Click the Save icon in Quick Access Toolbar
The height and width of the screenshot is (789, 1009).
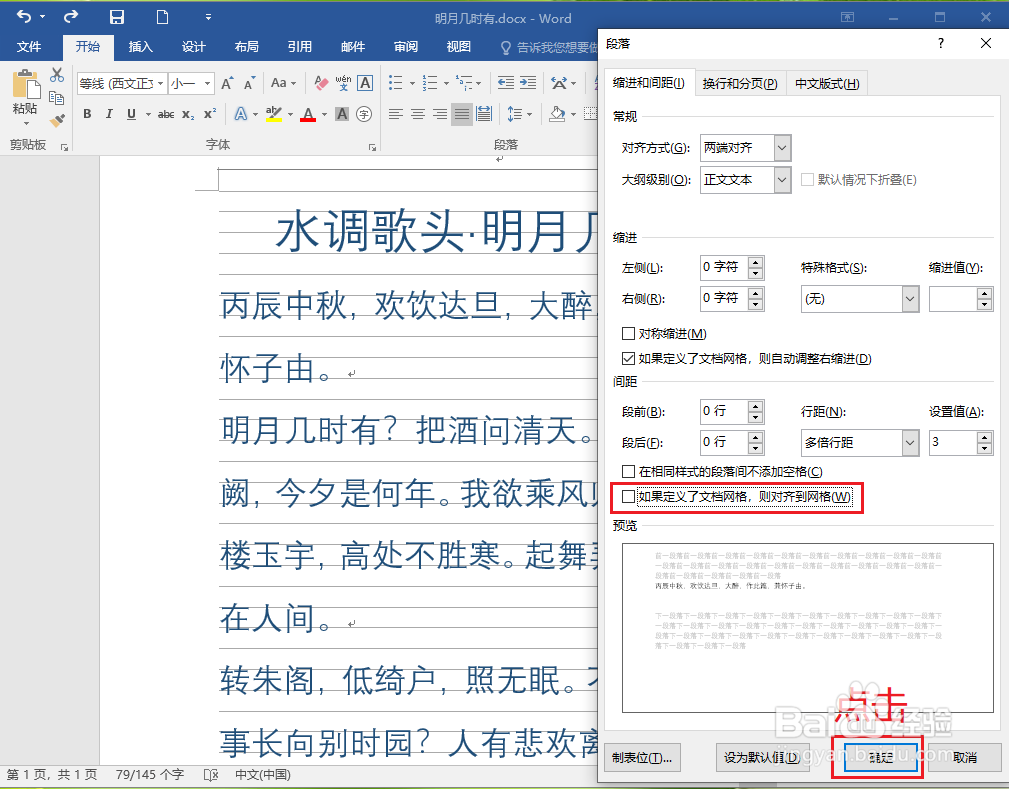[x=119, y=17]
